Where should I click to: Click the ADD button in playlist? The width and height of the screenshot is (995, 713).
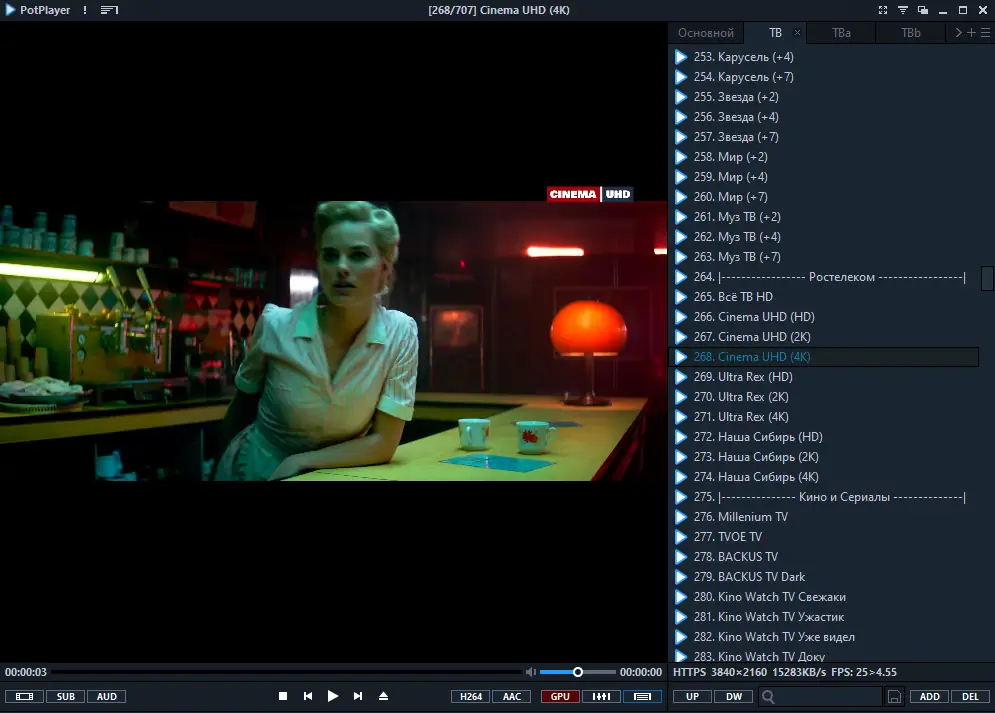930,697
